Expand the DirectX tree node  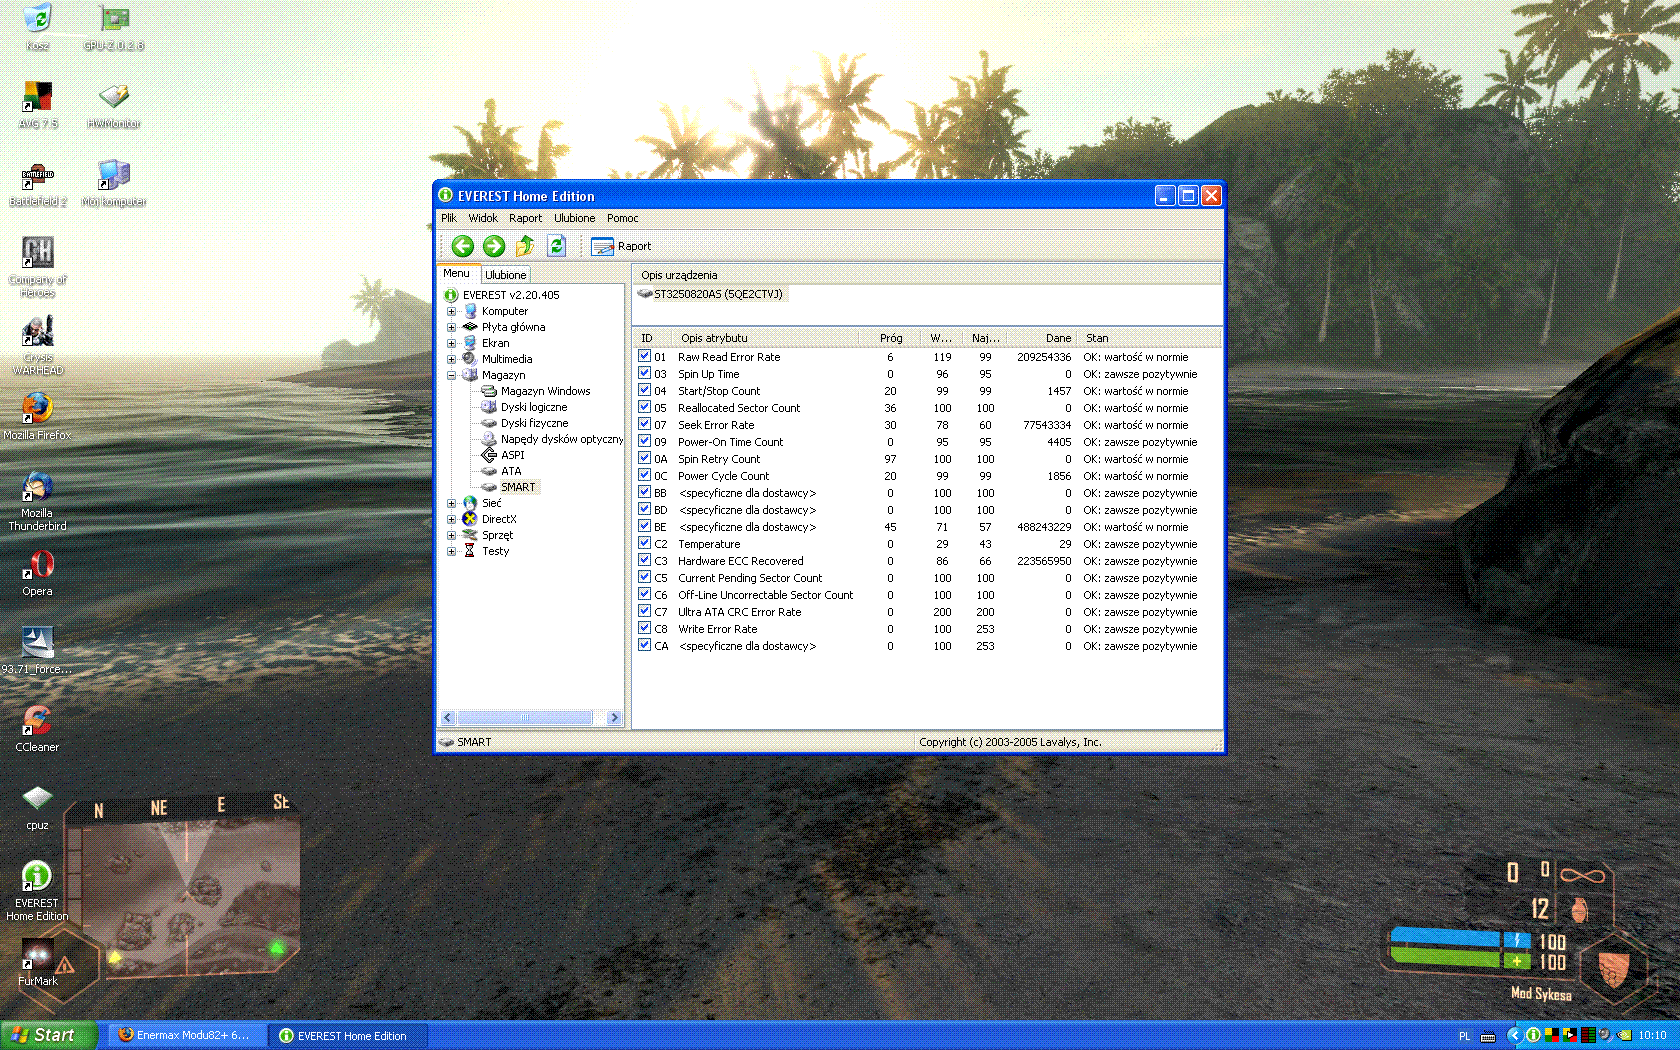click(x=451, y=519)
